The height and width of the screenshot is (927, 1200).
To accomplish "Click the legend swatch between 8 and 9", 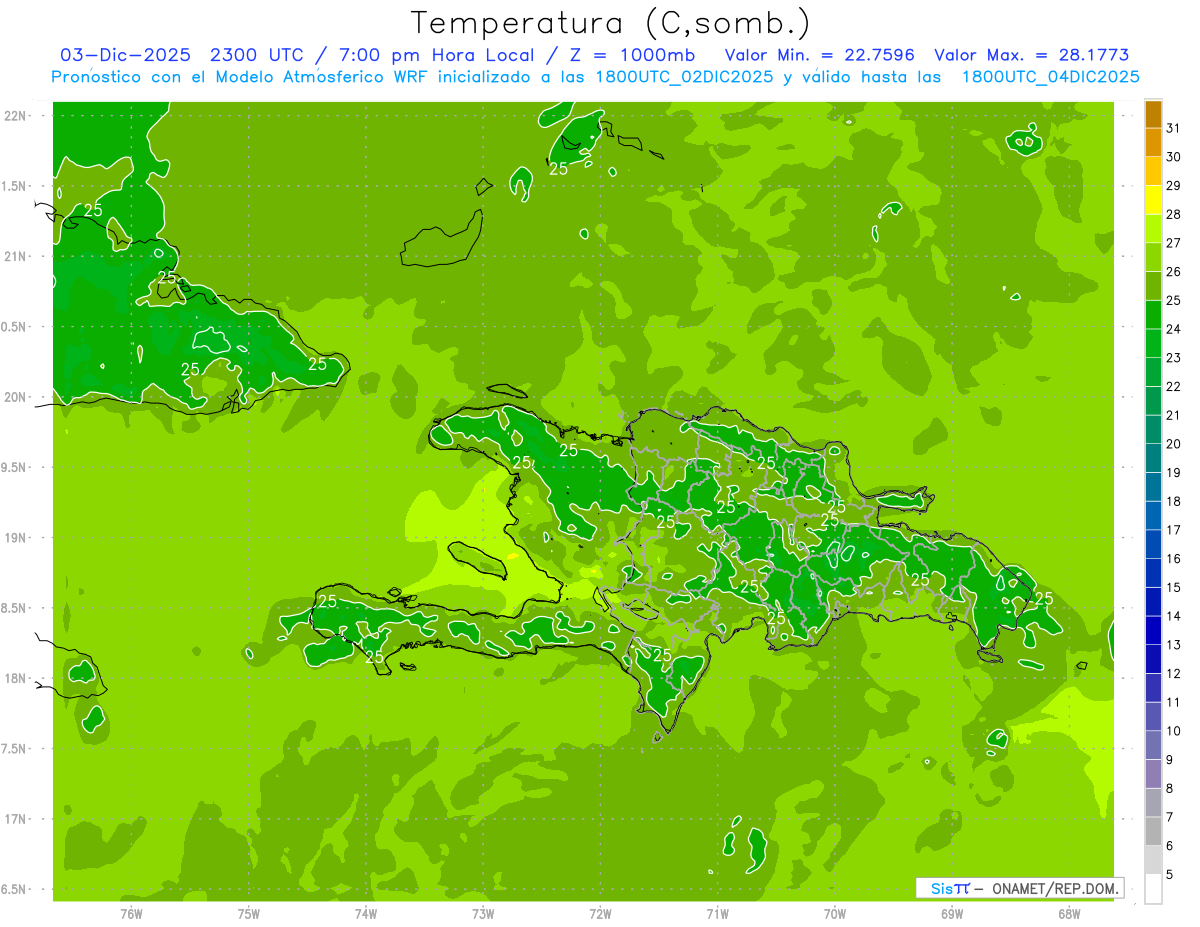I will pyautogui.click(x=1153, y=774).
